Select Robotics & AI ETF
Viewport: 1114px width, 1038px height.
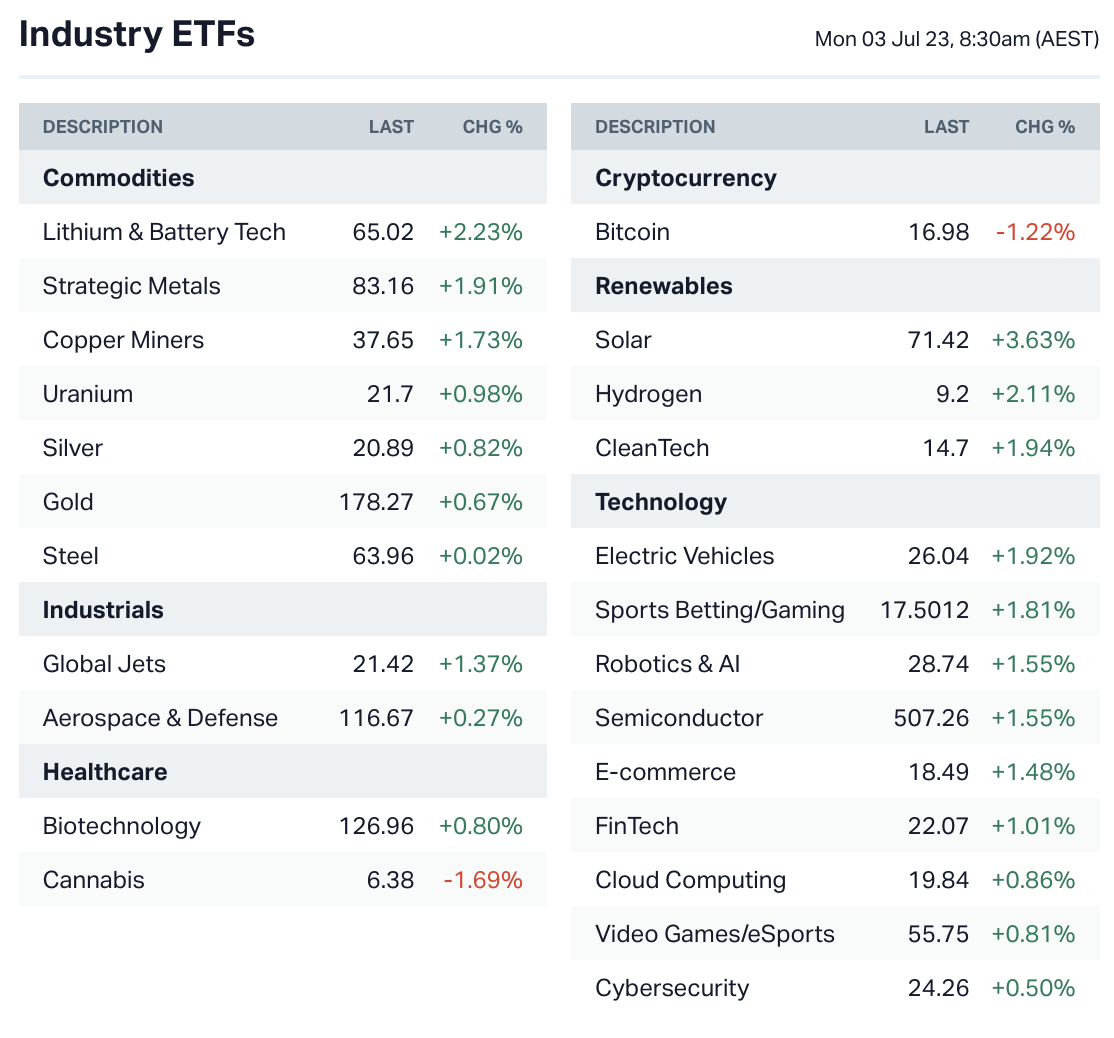667,664
